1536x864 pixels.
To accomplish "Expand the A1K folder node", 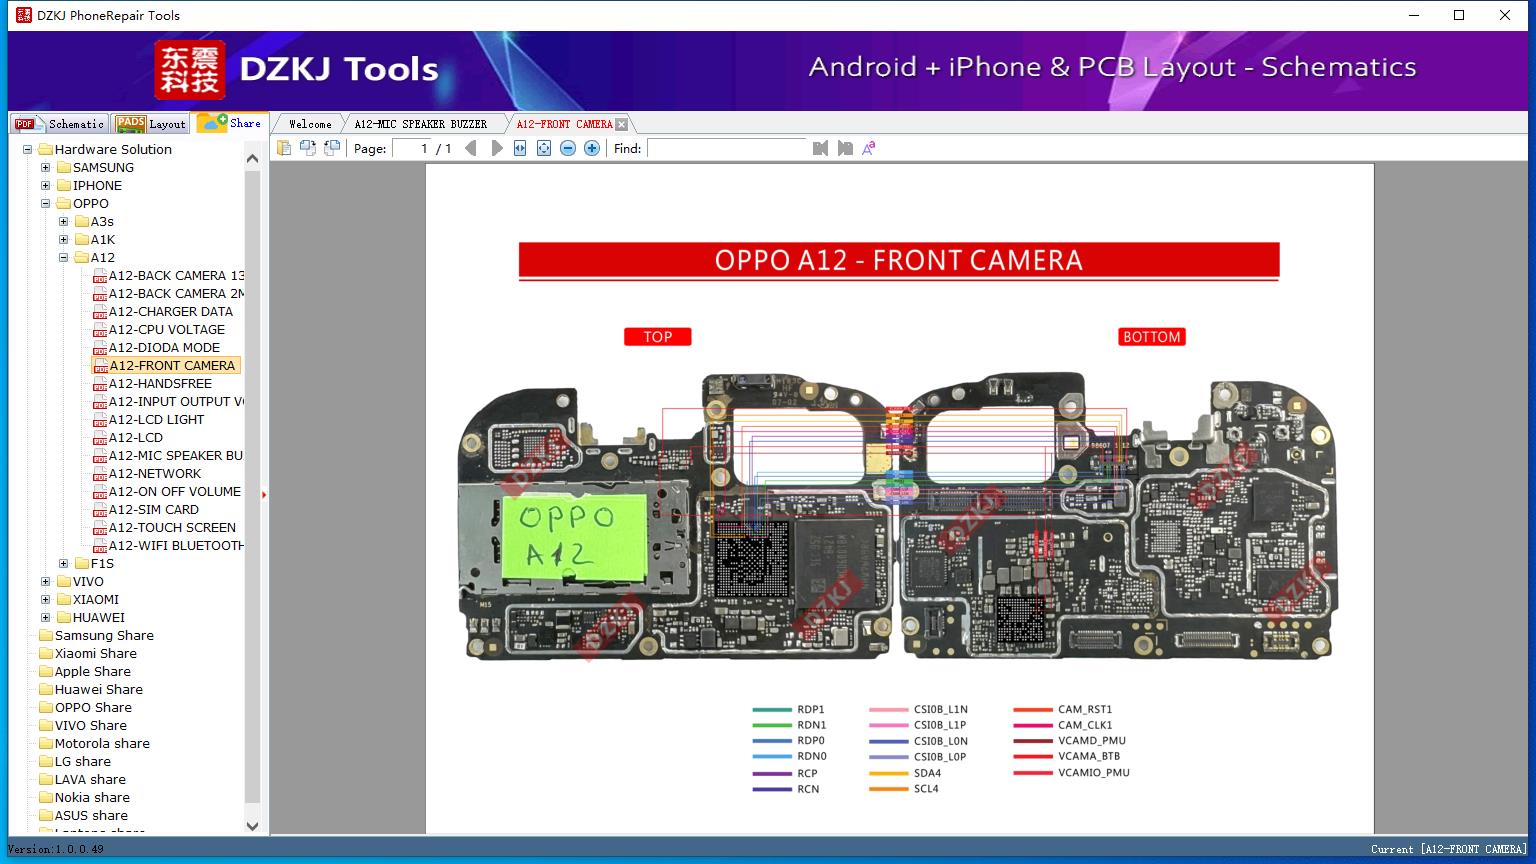I will point(64,240).
